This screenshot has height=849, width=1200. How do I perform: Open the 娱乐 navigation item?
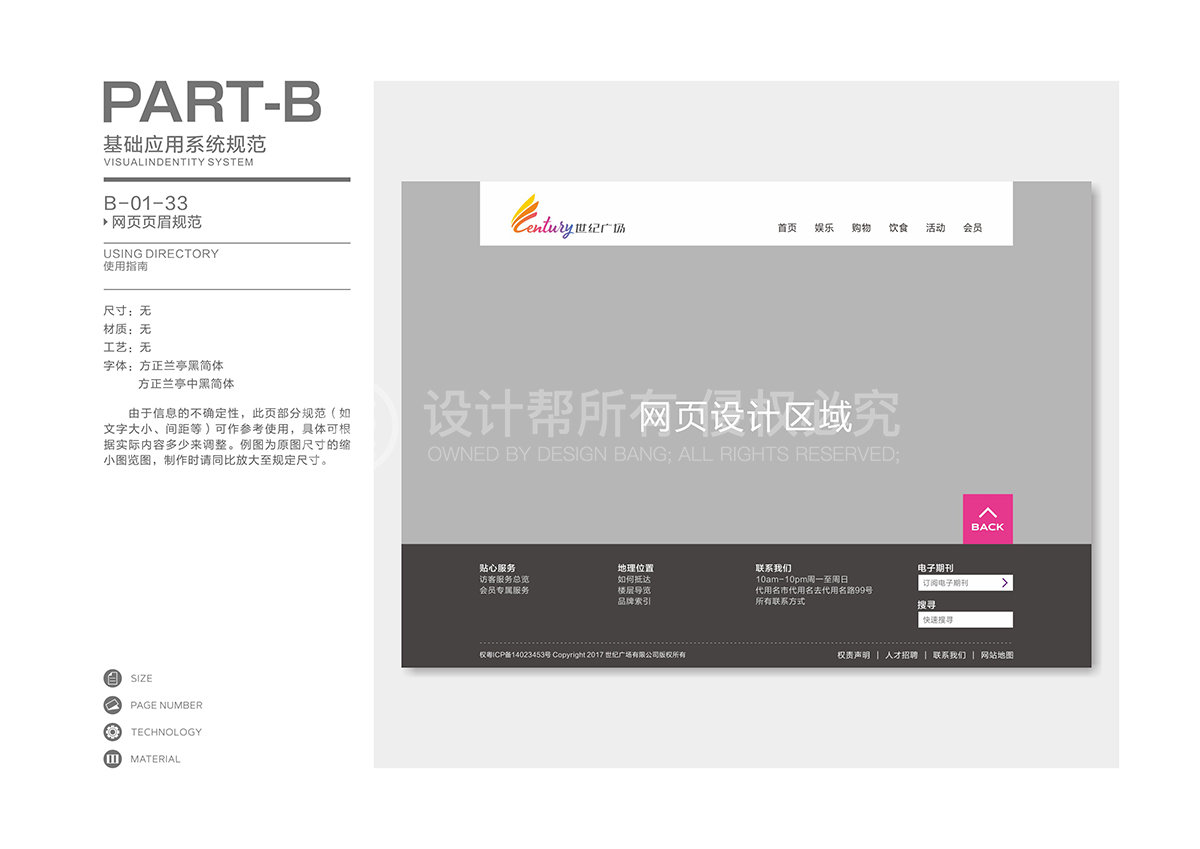824,228
